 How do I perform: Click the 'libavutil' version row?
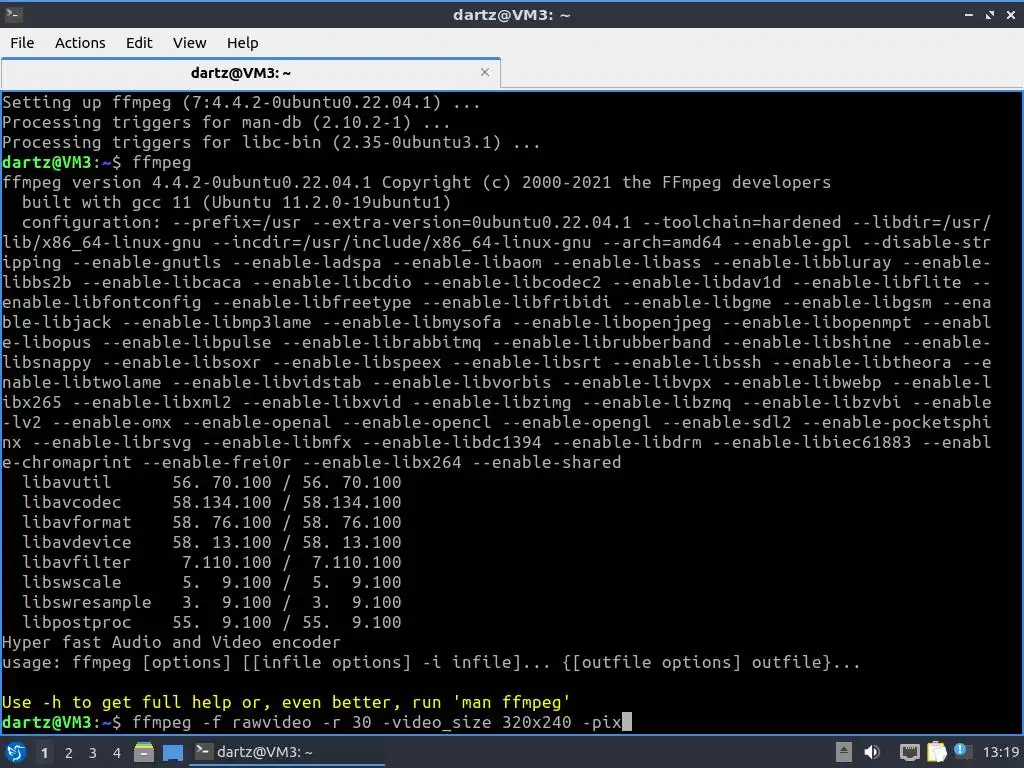[x=212, y=483]
